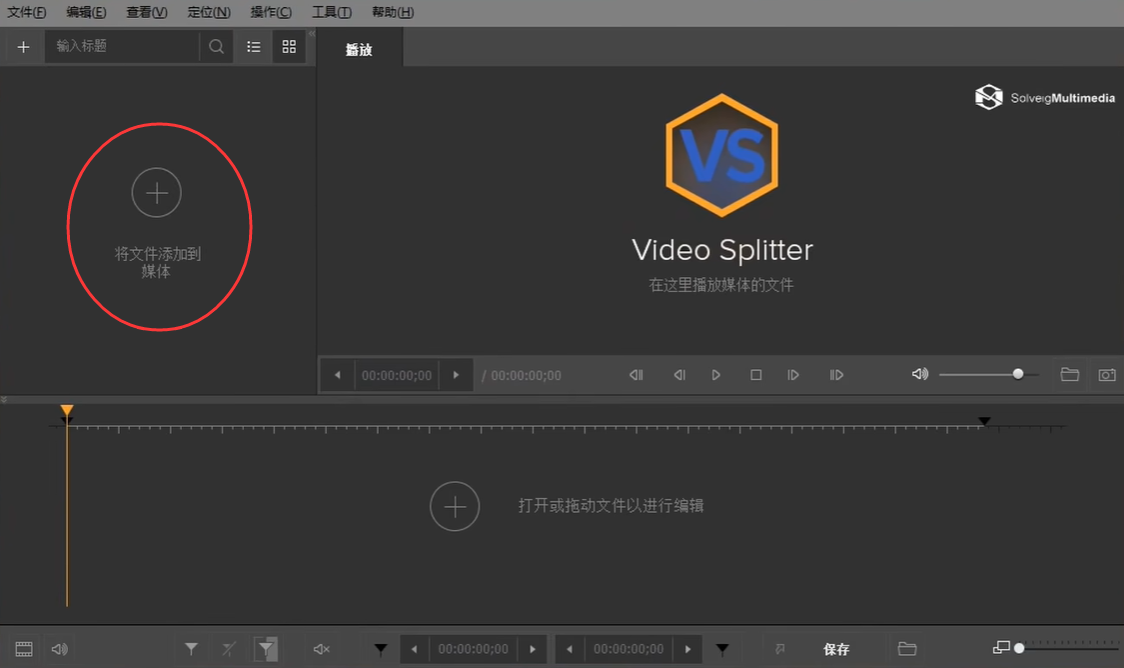Viewport: 1124px width, 668px height.
Task: Click the black end marker on the timeline ruler
Action: (x=984, y=421)
